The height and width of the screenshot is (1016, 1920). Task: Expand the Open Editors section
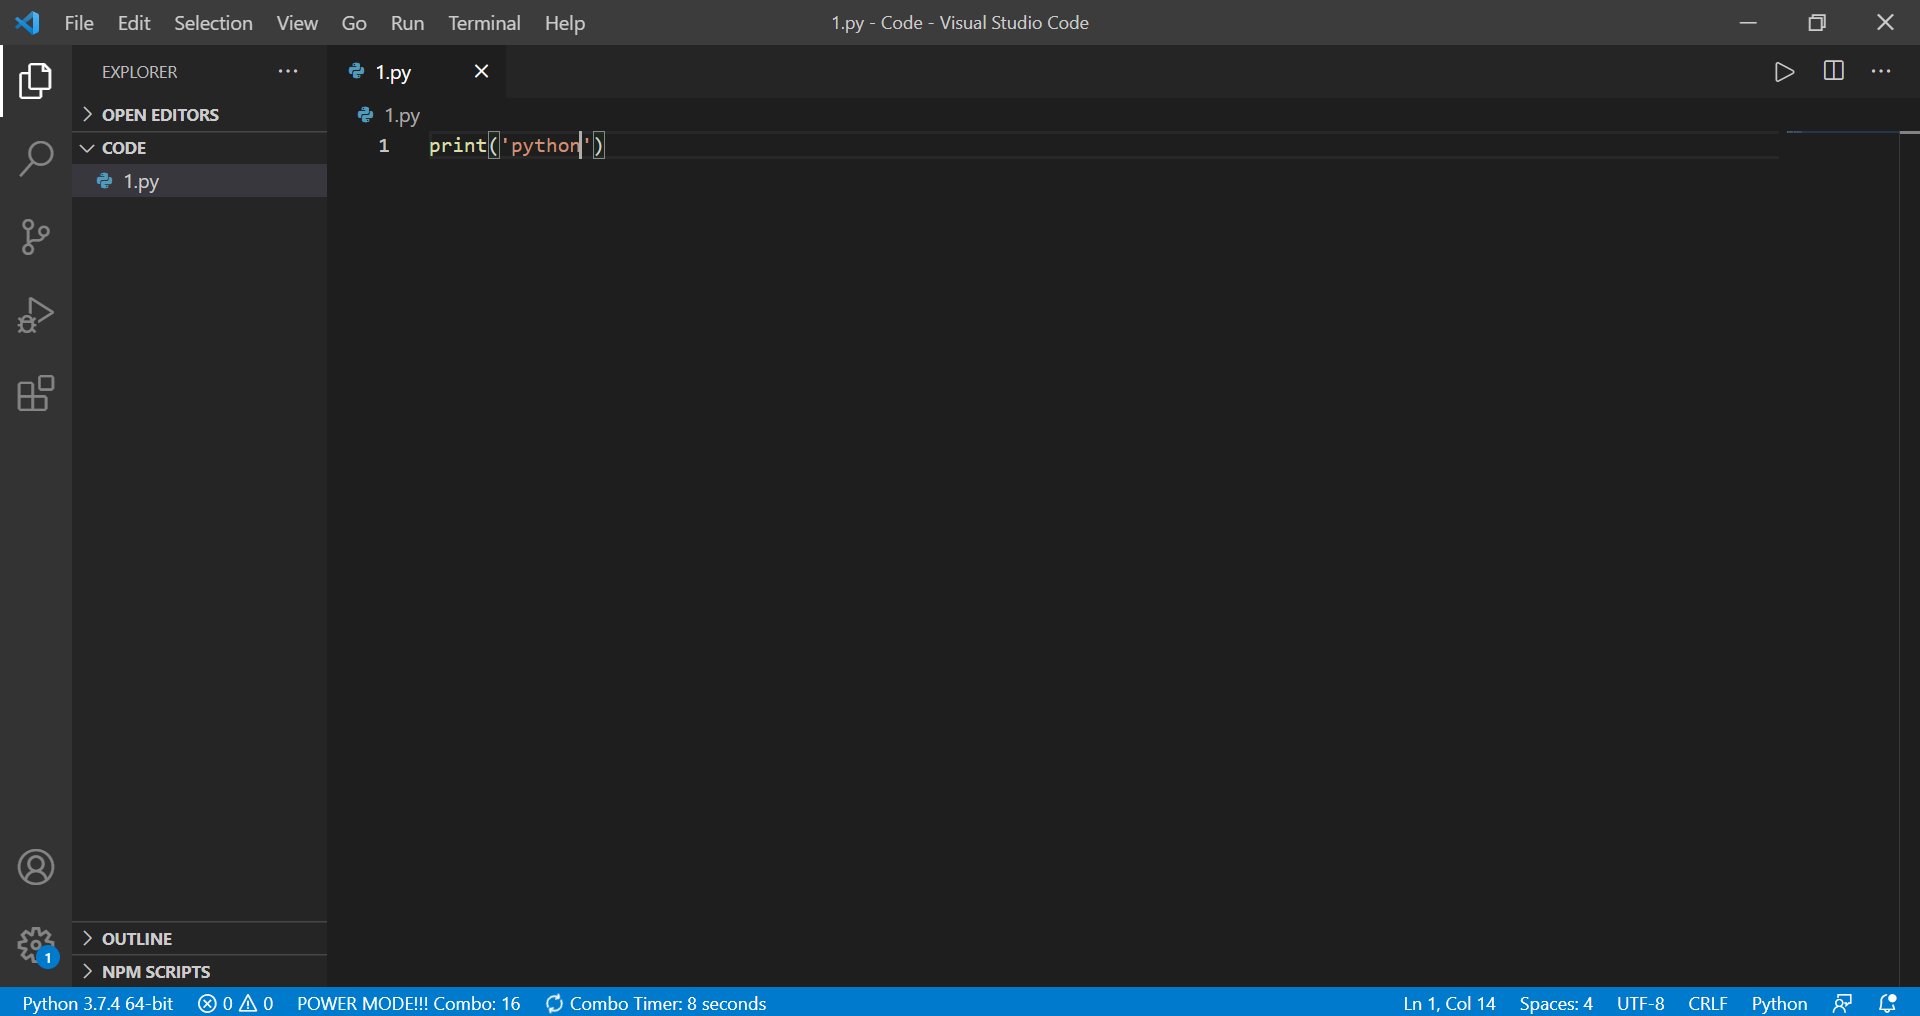(200, 115)
